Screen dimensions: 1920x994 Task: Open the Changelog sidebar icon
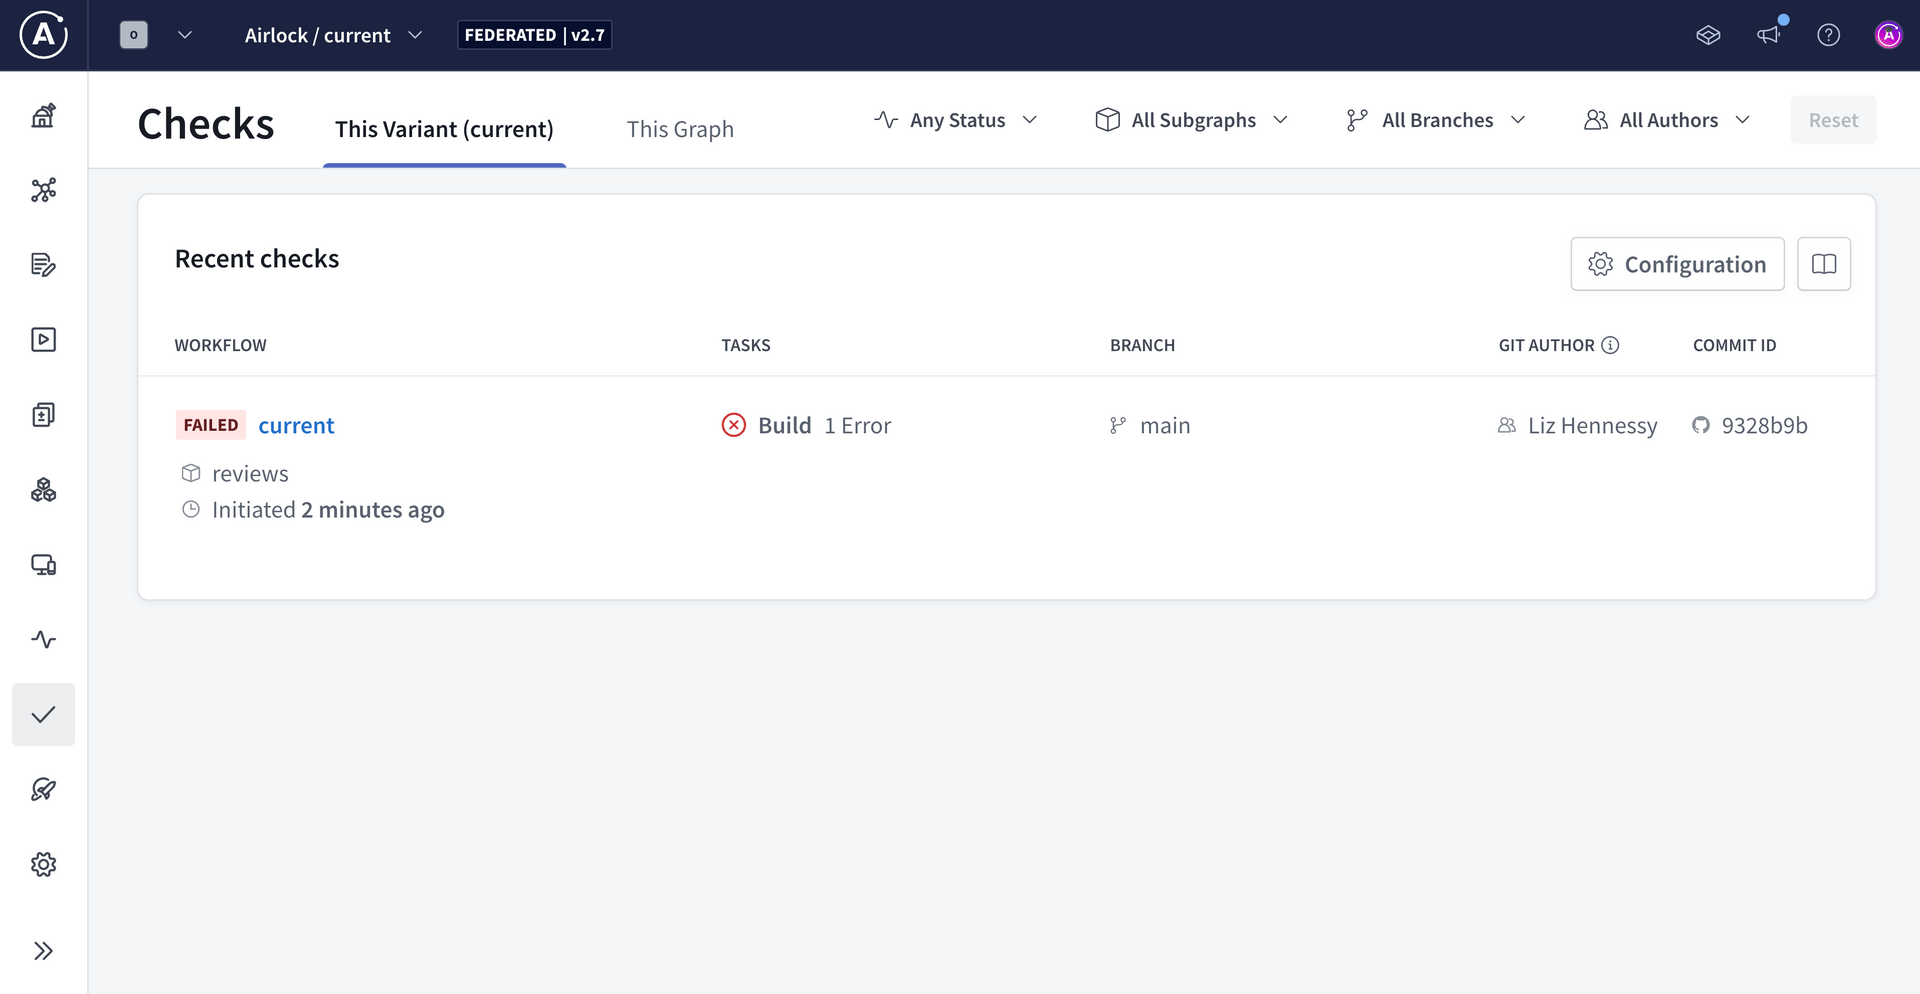(x=43, y=414)
